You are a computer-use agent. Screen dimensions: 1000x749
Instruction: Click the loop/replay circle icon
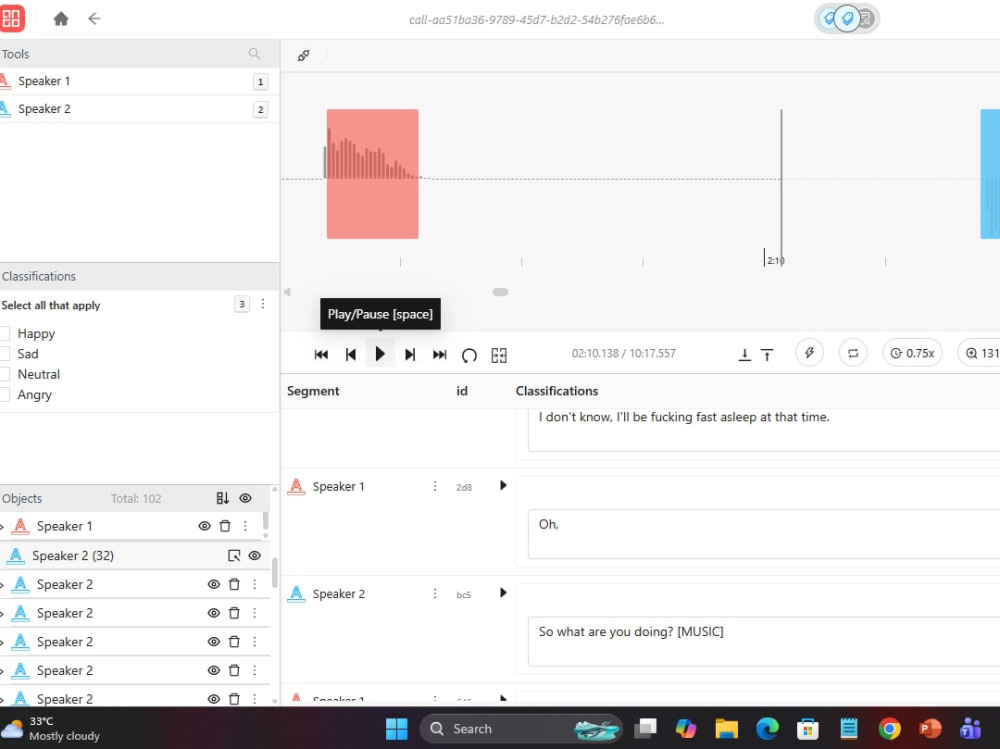pos(469,355)
